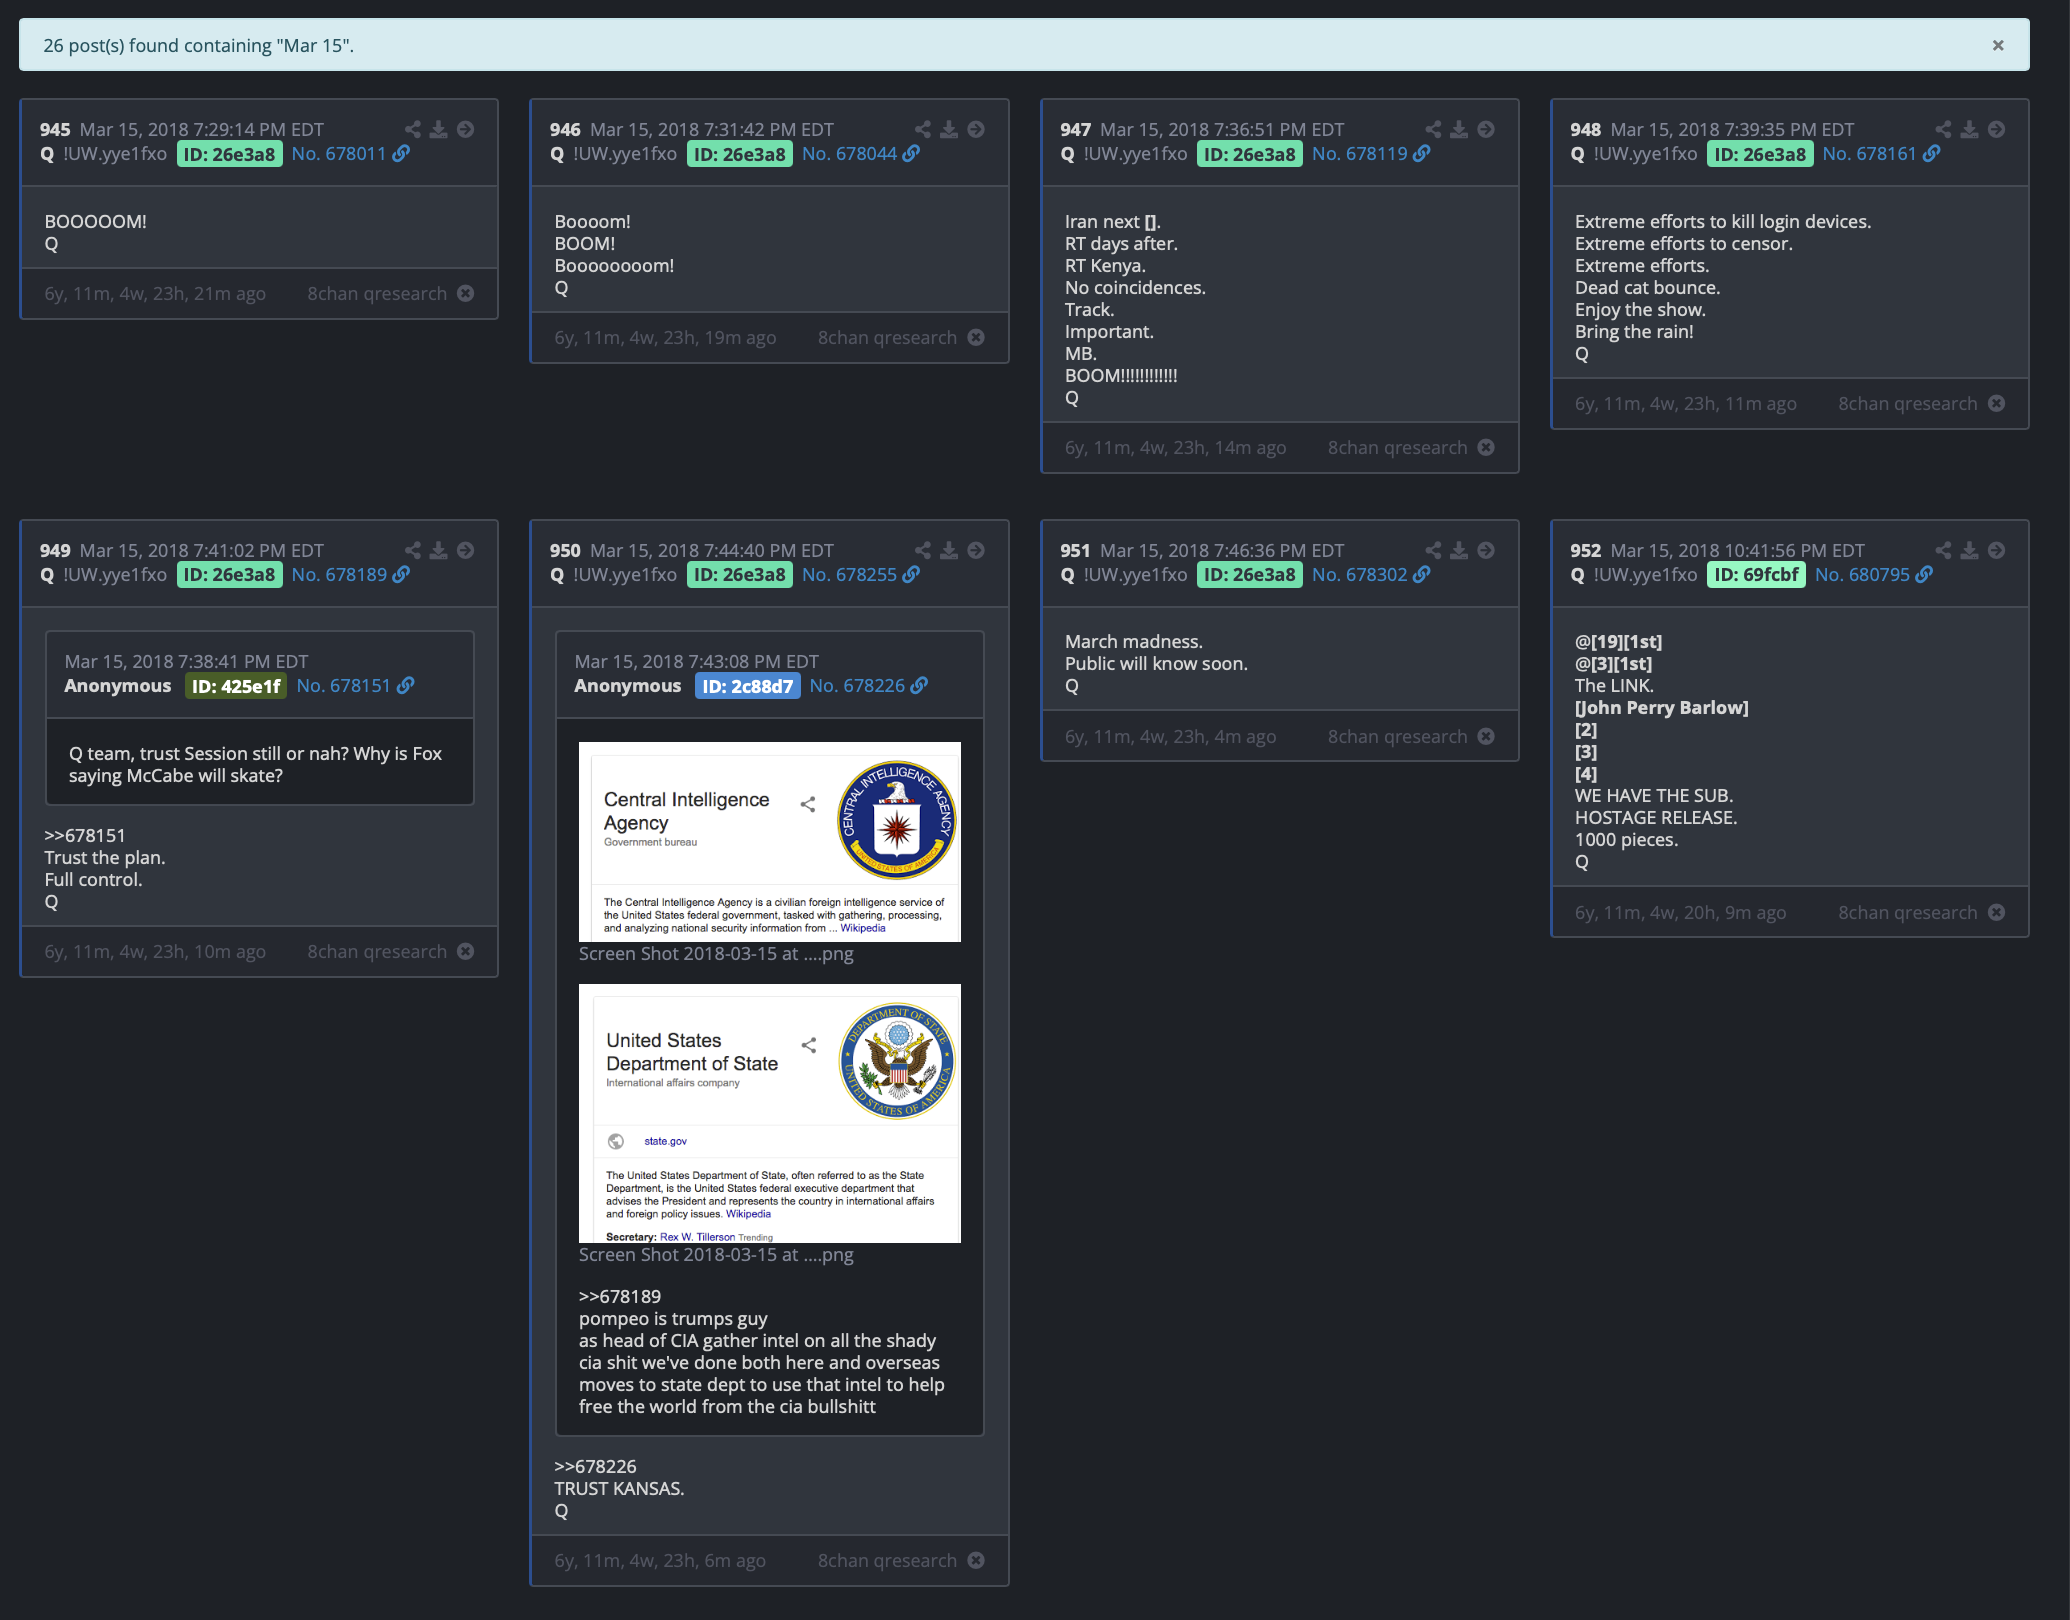Share post 949
Screen dimensions: 2070x1620
pyautogui.click(x=412, y=550)
